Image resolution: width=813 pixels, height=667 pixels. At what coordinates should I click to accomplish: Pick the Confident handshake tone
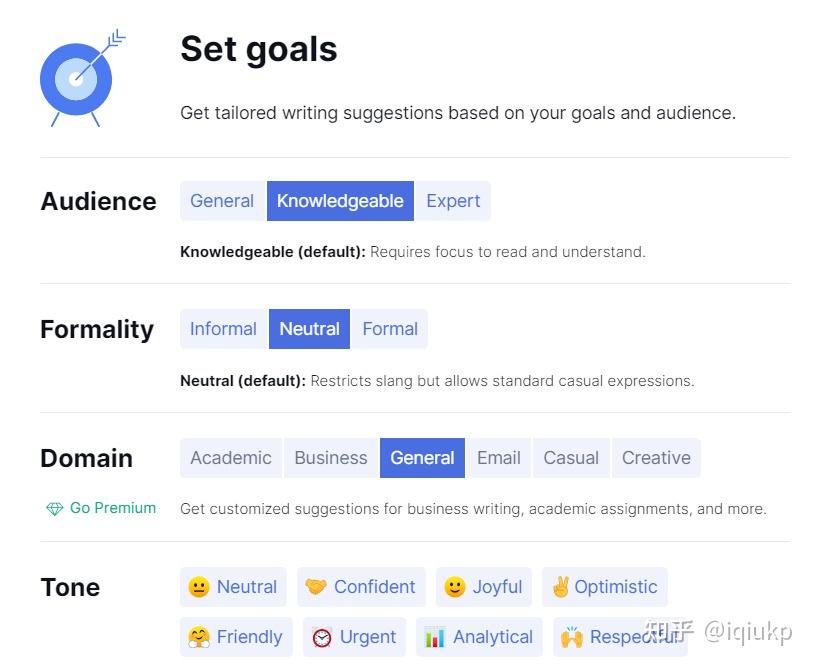[361, 587]
